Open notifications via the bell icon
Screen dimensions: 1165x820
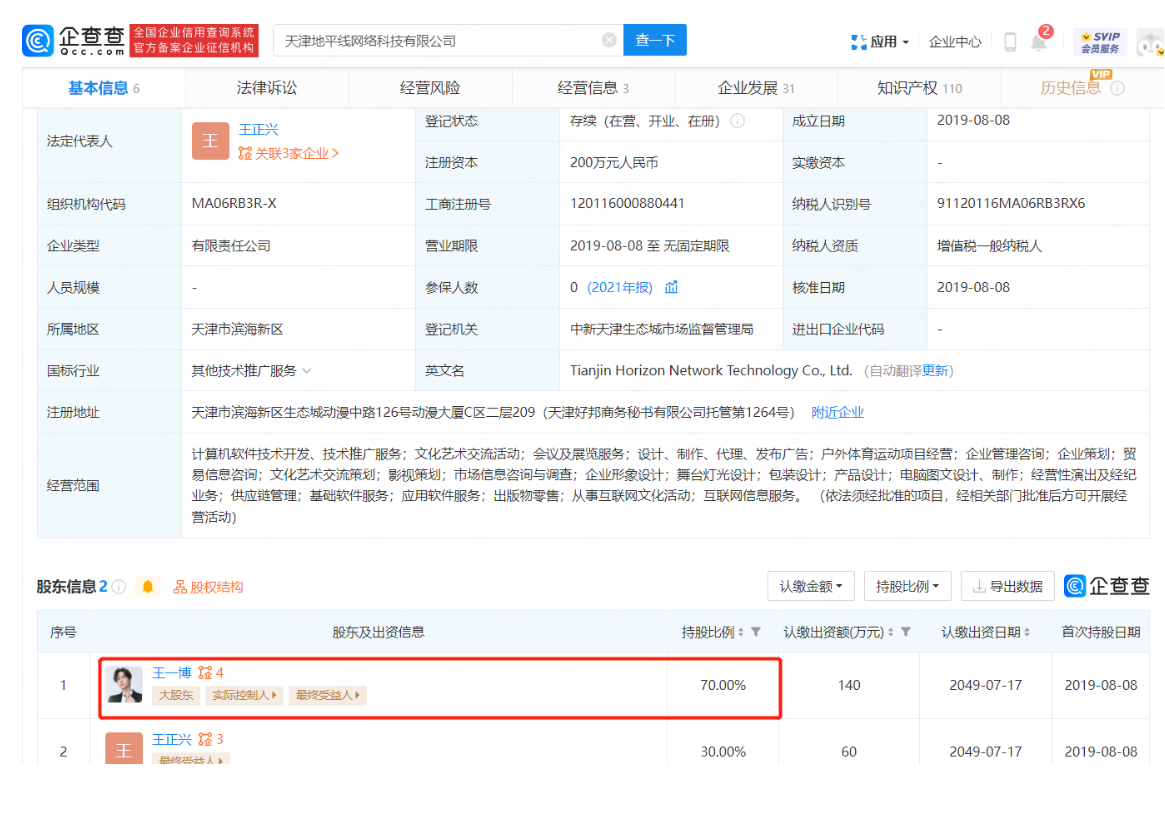(1038, 40)
